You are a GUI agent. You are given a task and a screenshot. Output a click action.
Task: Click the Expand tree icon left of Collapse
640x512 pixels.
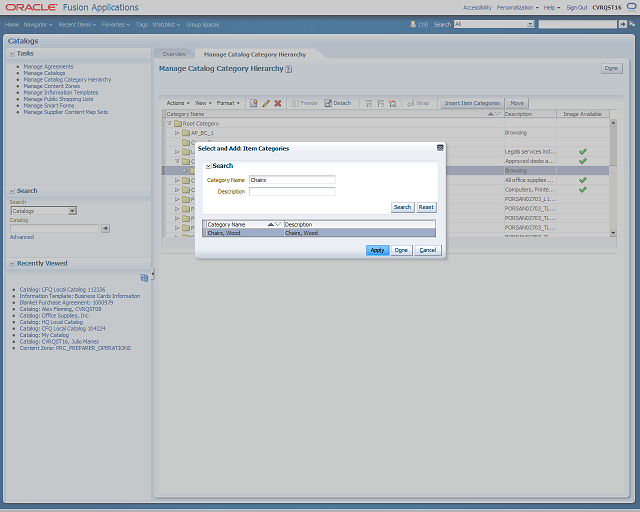coord(369,104)
